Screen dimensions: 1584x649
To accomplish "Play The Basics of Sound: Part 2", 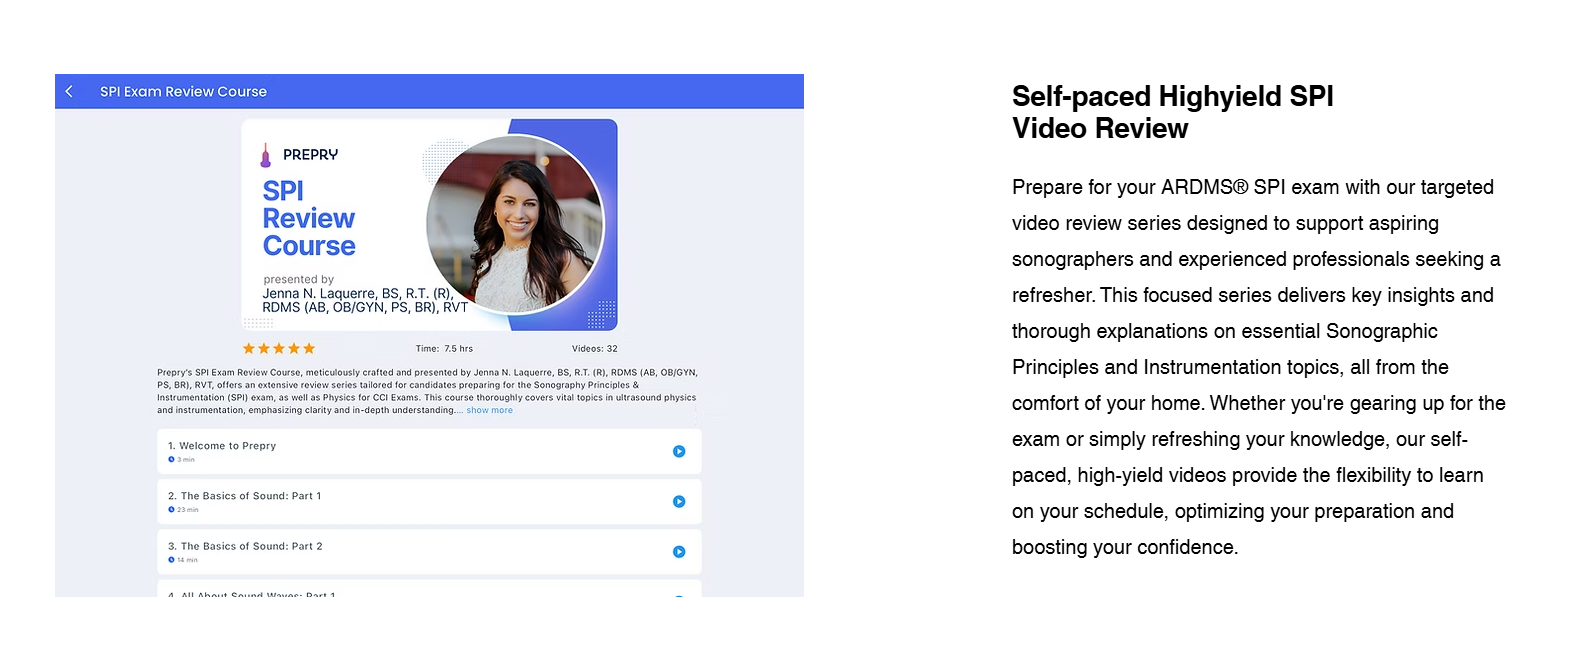I will coord(679,551).
